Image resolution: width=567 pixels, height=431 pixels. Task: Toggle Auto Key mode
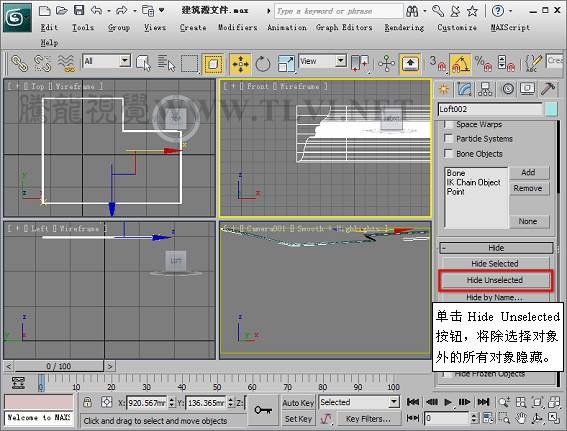pyautogui.click(x=298, y=402)
